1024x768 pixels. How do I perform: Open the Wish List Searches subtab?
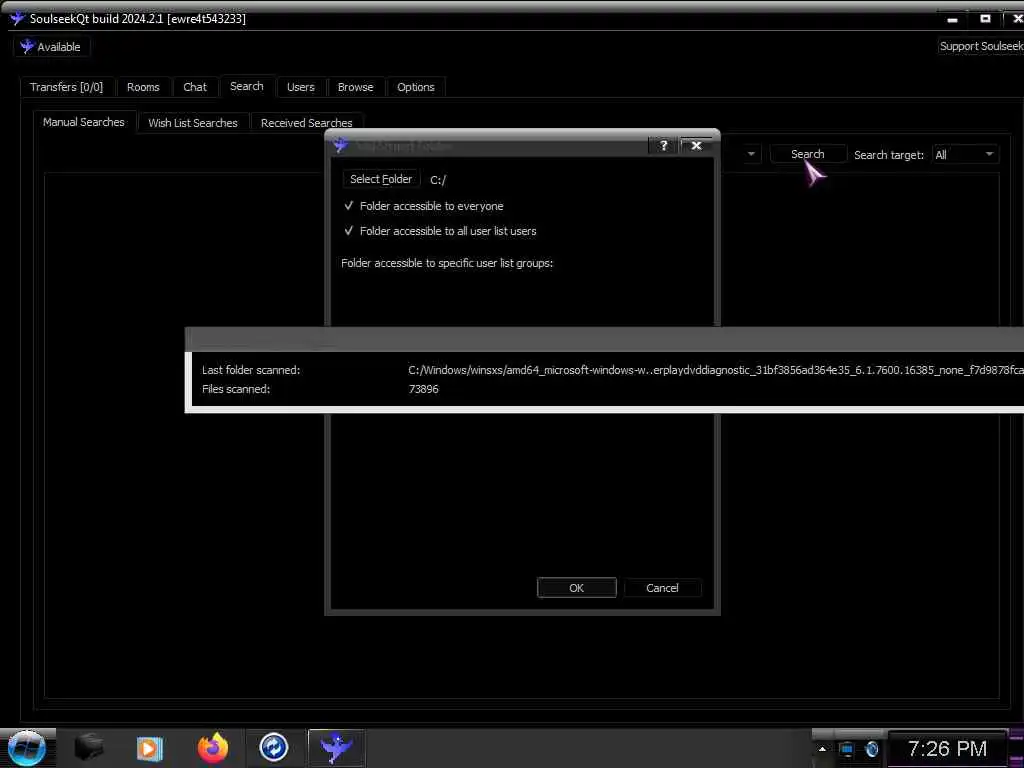pyautogui.click(x=193, y=123)
